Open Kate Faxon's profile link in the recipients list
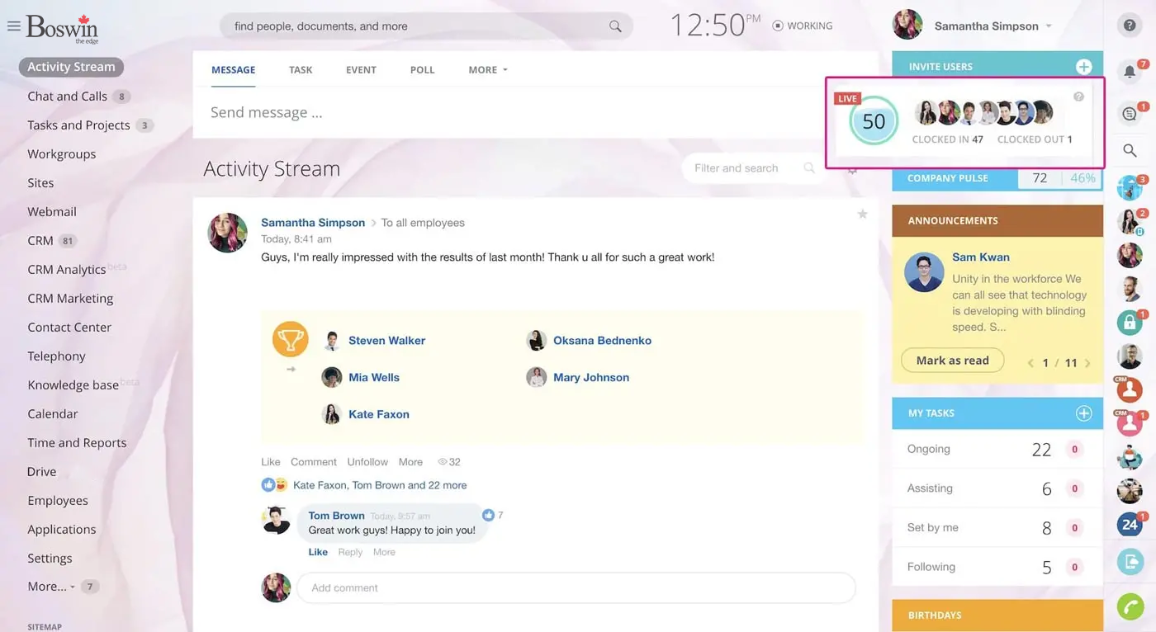The image size is (1156, 632). (x=378, y=414)
